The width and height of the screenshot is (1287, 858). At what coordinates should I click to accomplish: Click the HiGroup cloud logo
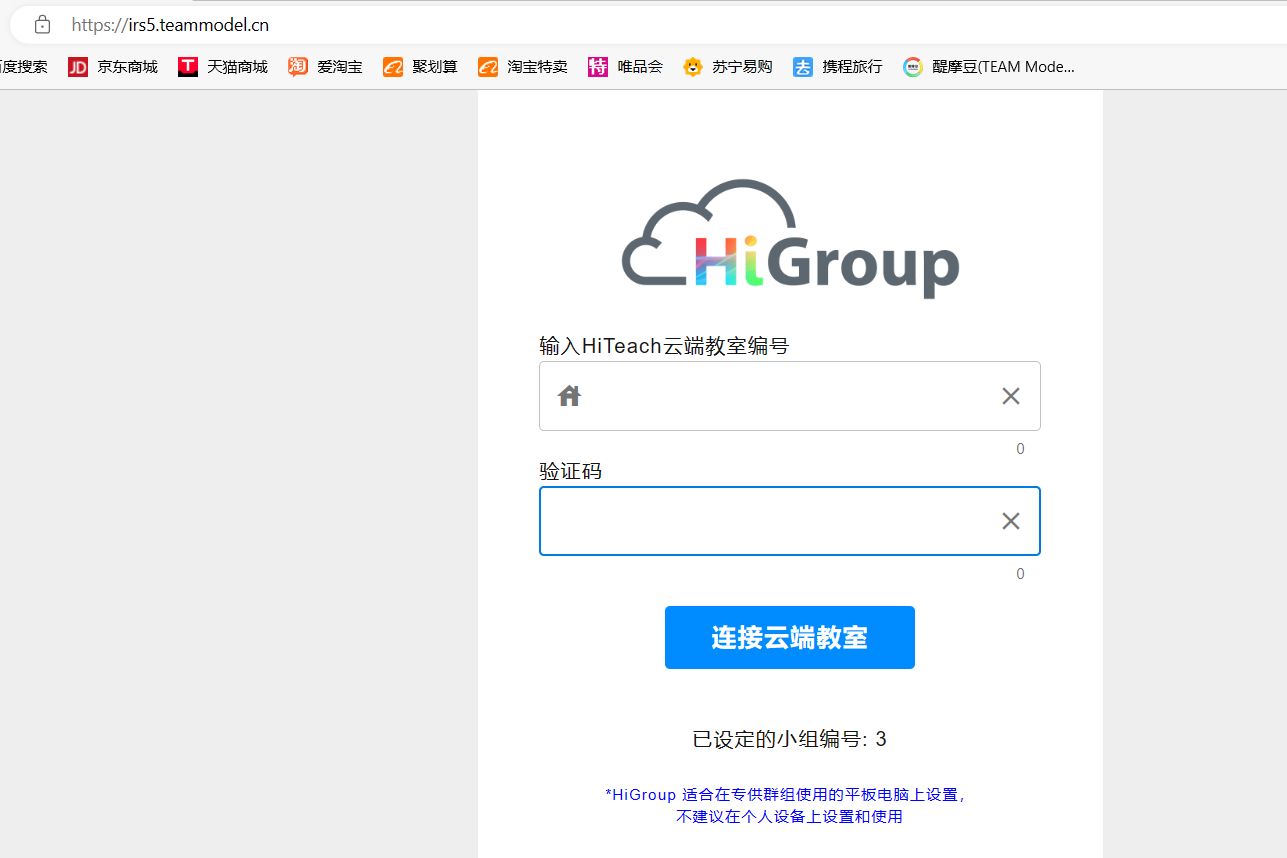coord(790,240)
